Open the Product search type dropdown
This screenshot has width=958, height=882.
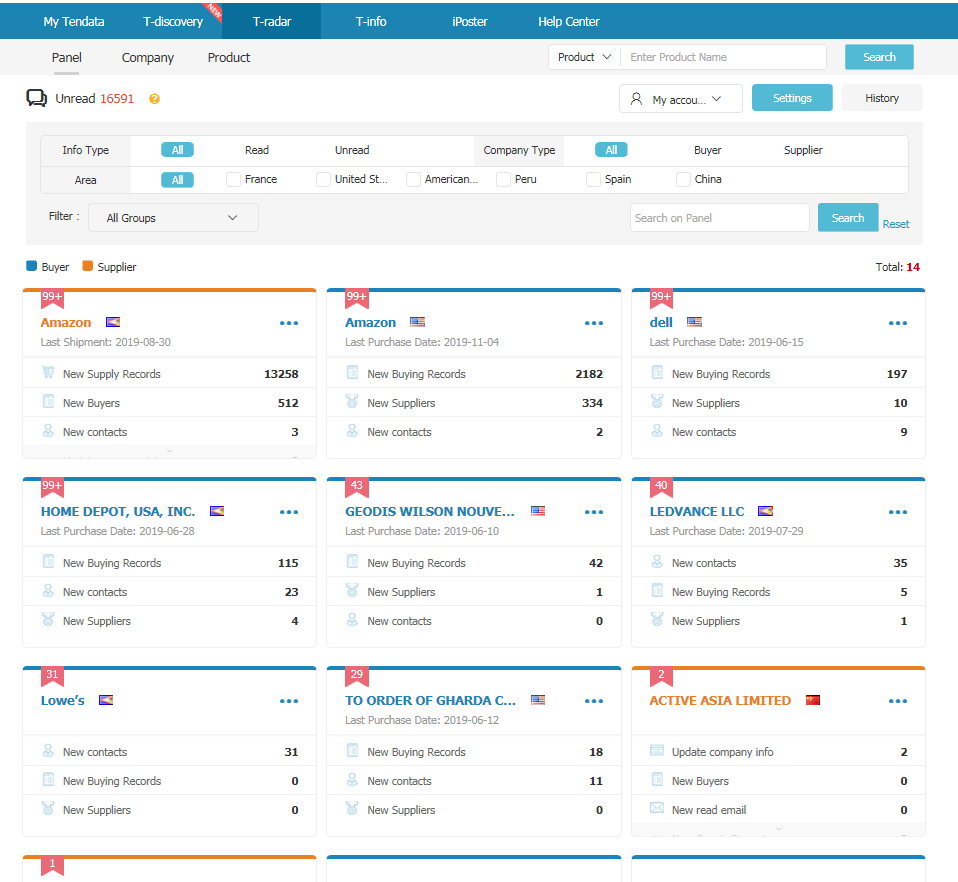tap(584, 57)
